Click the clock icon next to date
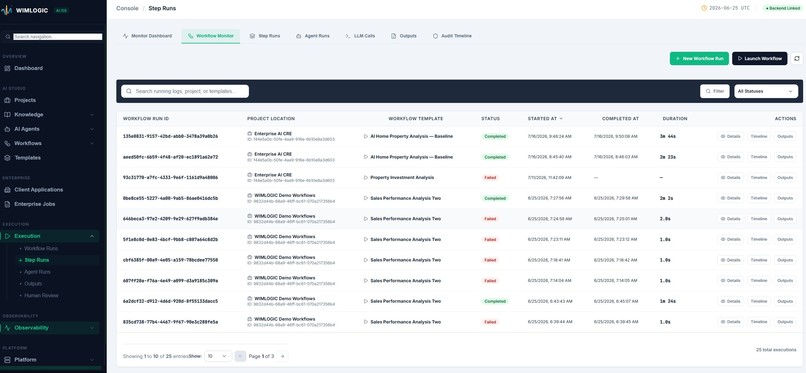 [704, 8]
